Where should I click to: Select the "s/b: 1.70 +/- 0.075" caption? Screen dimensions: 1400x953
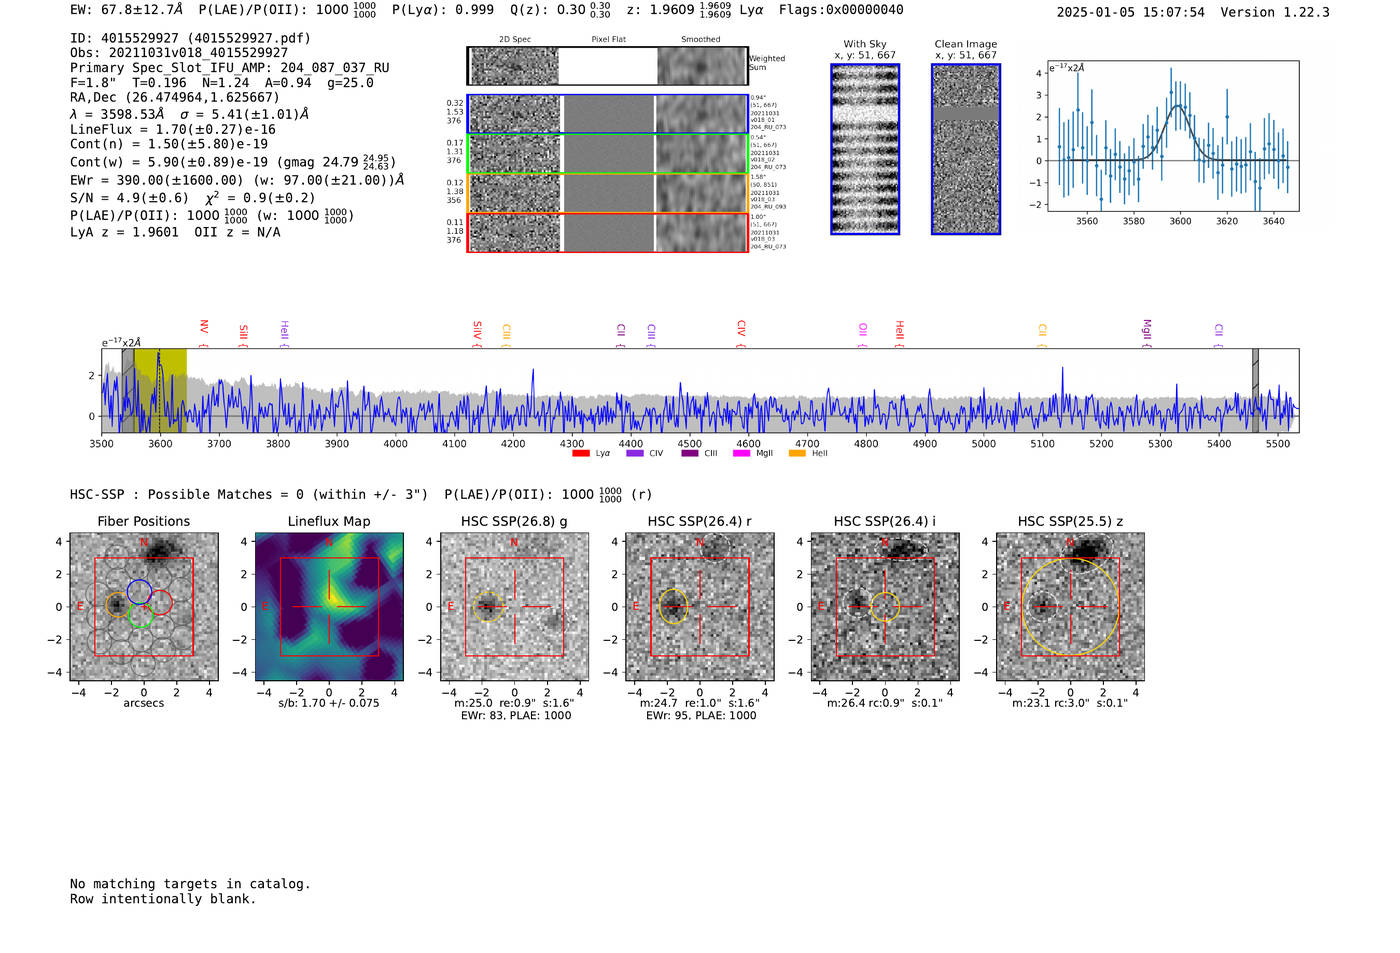329,703
